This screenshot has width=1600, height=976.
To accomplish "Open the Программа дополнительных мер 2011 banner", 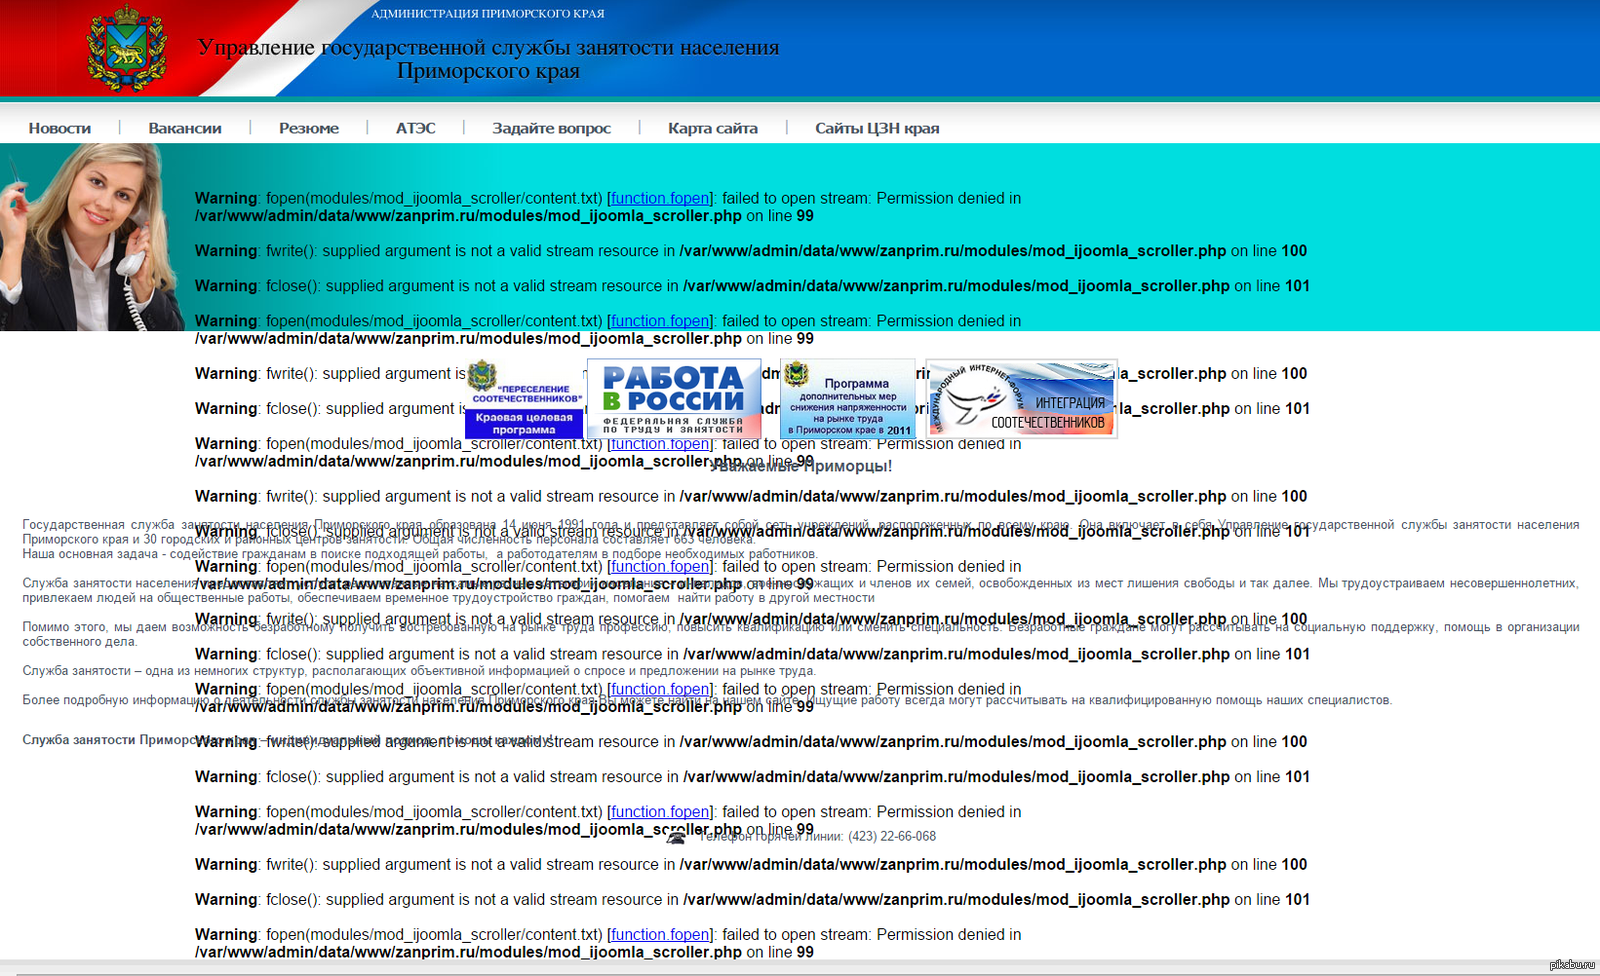I will (x=847, y=399).
